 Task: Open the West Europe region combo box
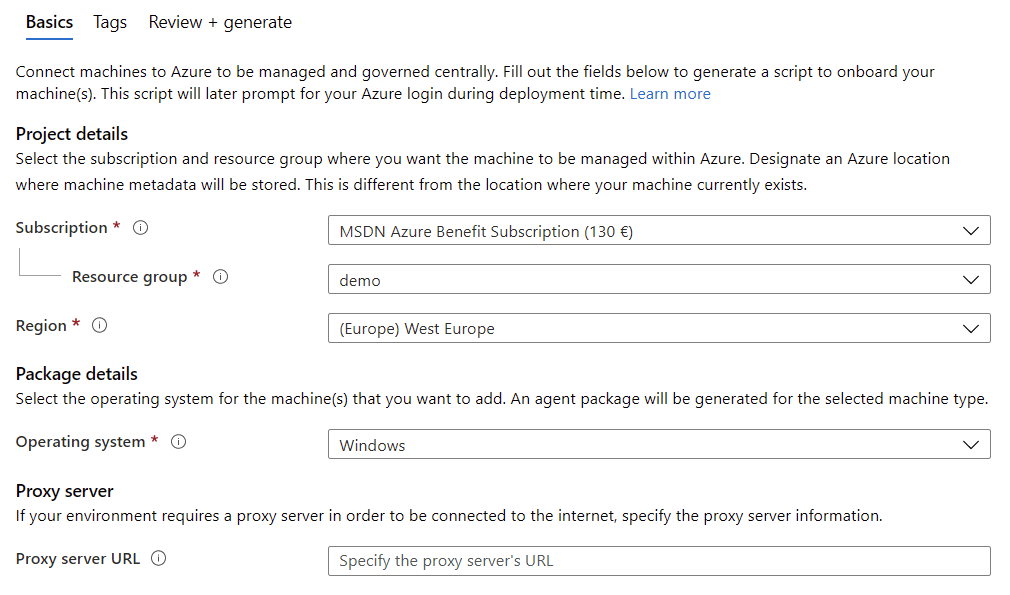[659, 328]
